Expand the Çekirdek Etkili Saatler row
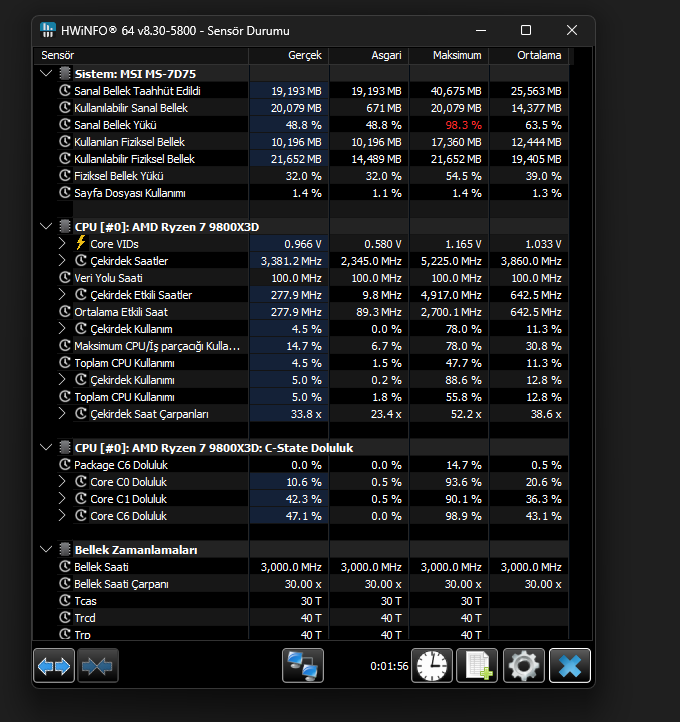 tap(62, 295)
